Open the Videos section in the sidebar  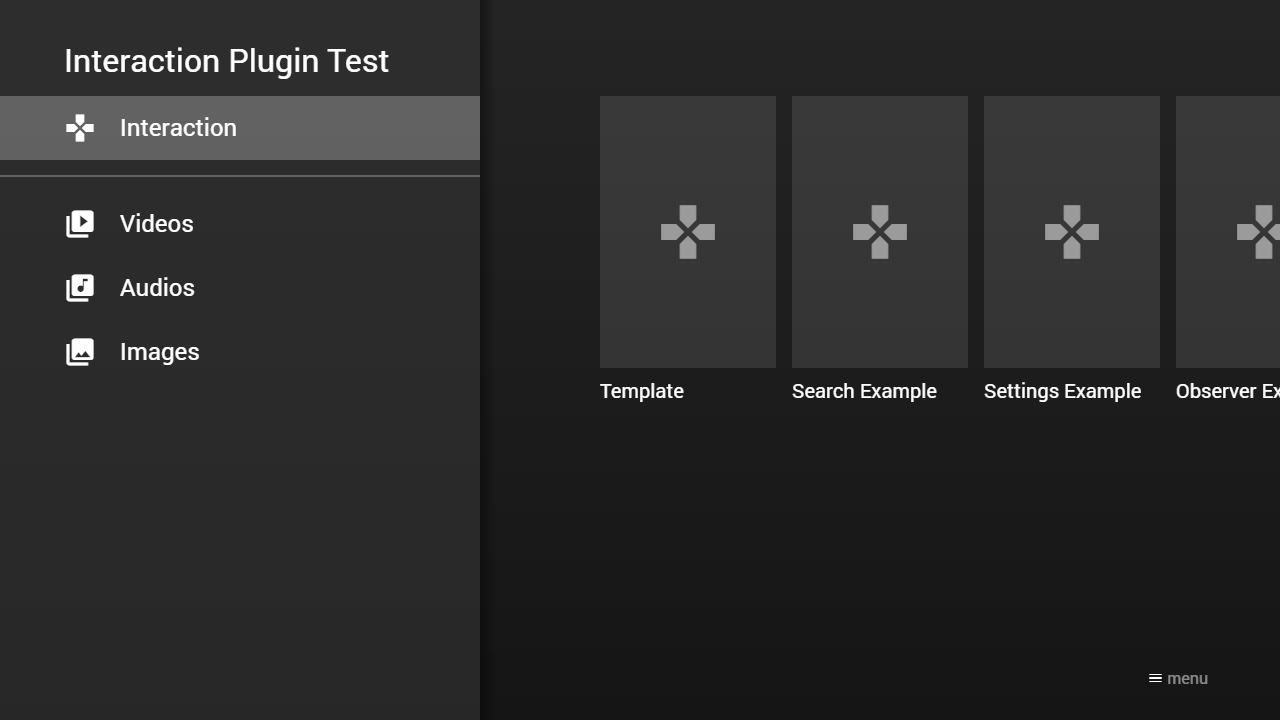coord(157,224)
